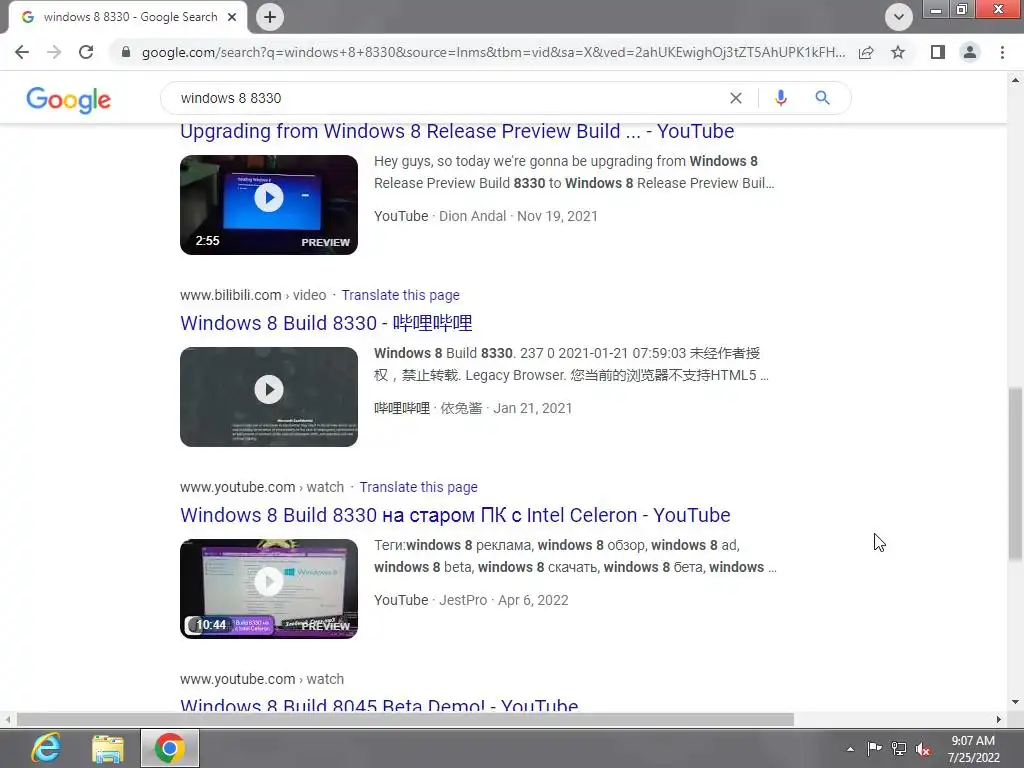Viewport: 1024px width, 768px height.
Task: Open the Intel Celeron YouTube result
Action: pyautogui.click(x=455, y=515)
